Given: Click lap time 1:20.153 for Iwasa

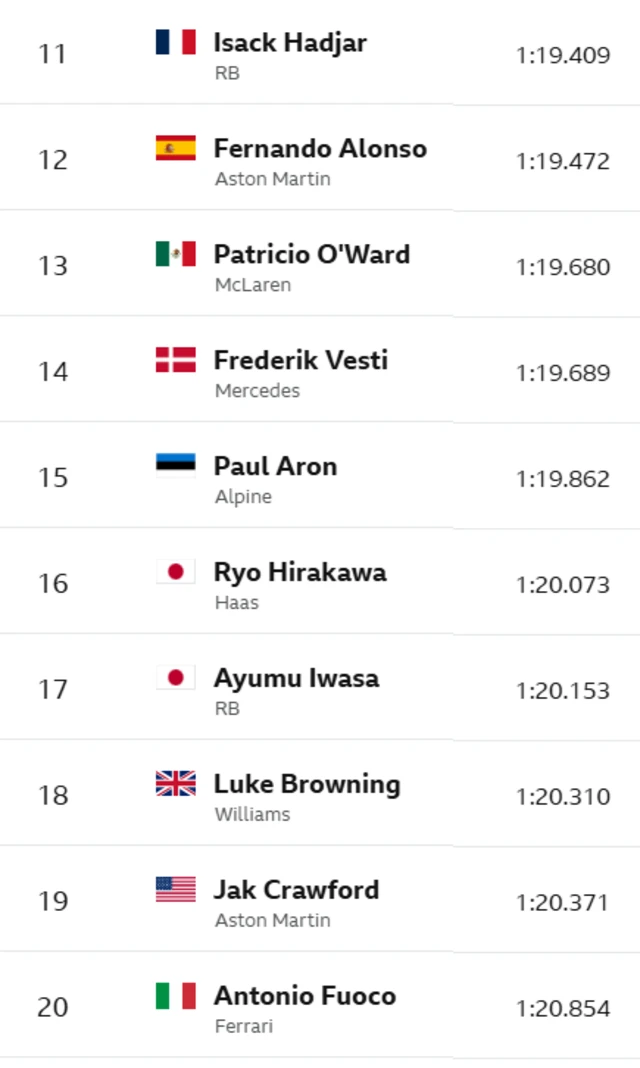Looking at the screenshot, I should coord(563,691).
